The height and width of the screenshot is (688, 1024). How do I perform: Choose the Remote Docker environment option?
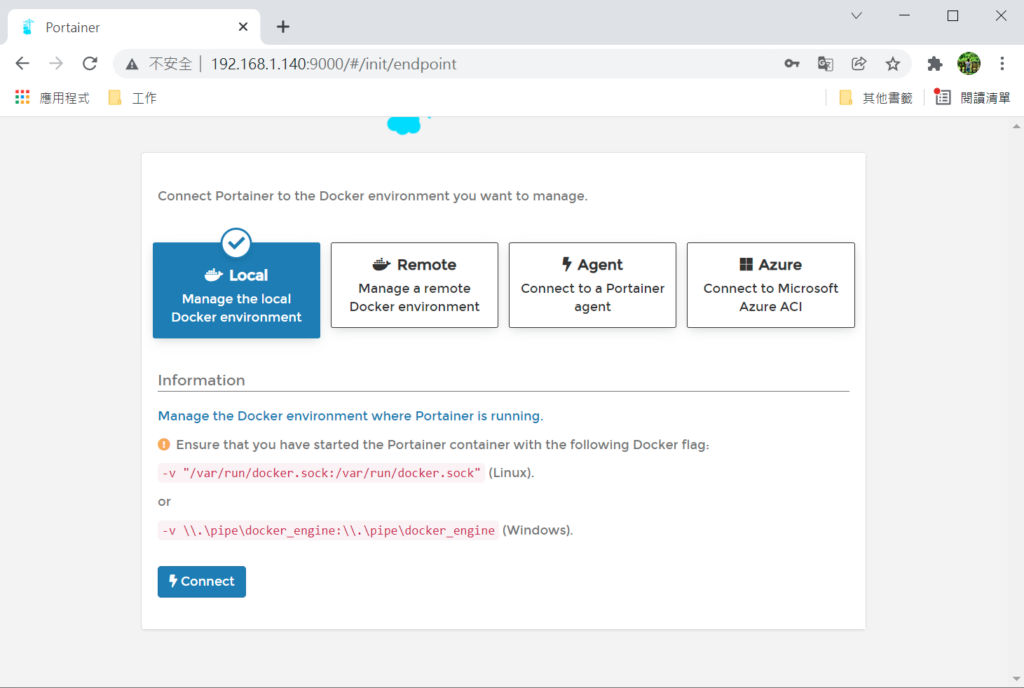click(414, 285)
